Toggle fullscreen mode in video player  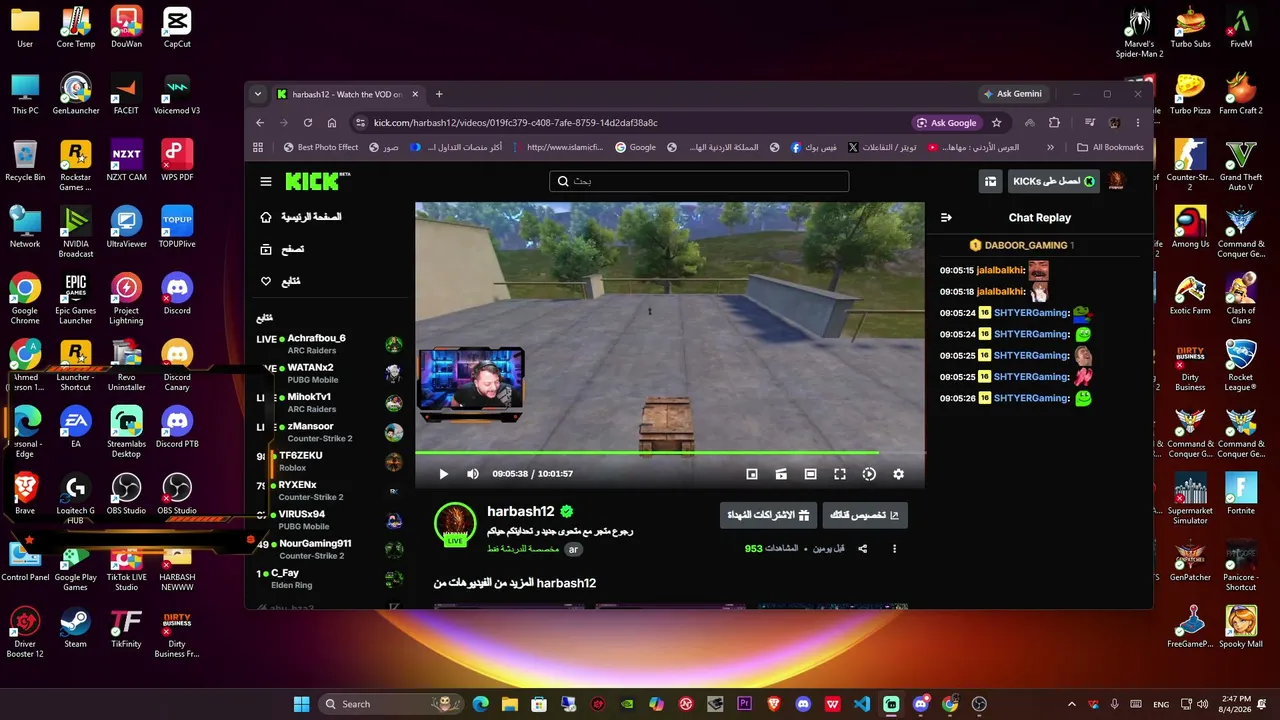[x=840, y=474]
